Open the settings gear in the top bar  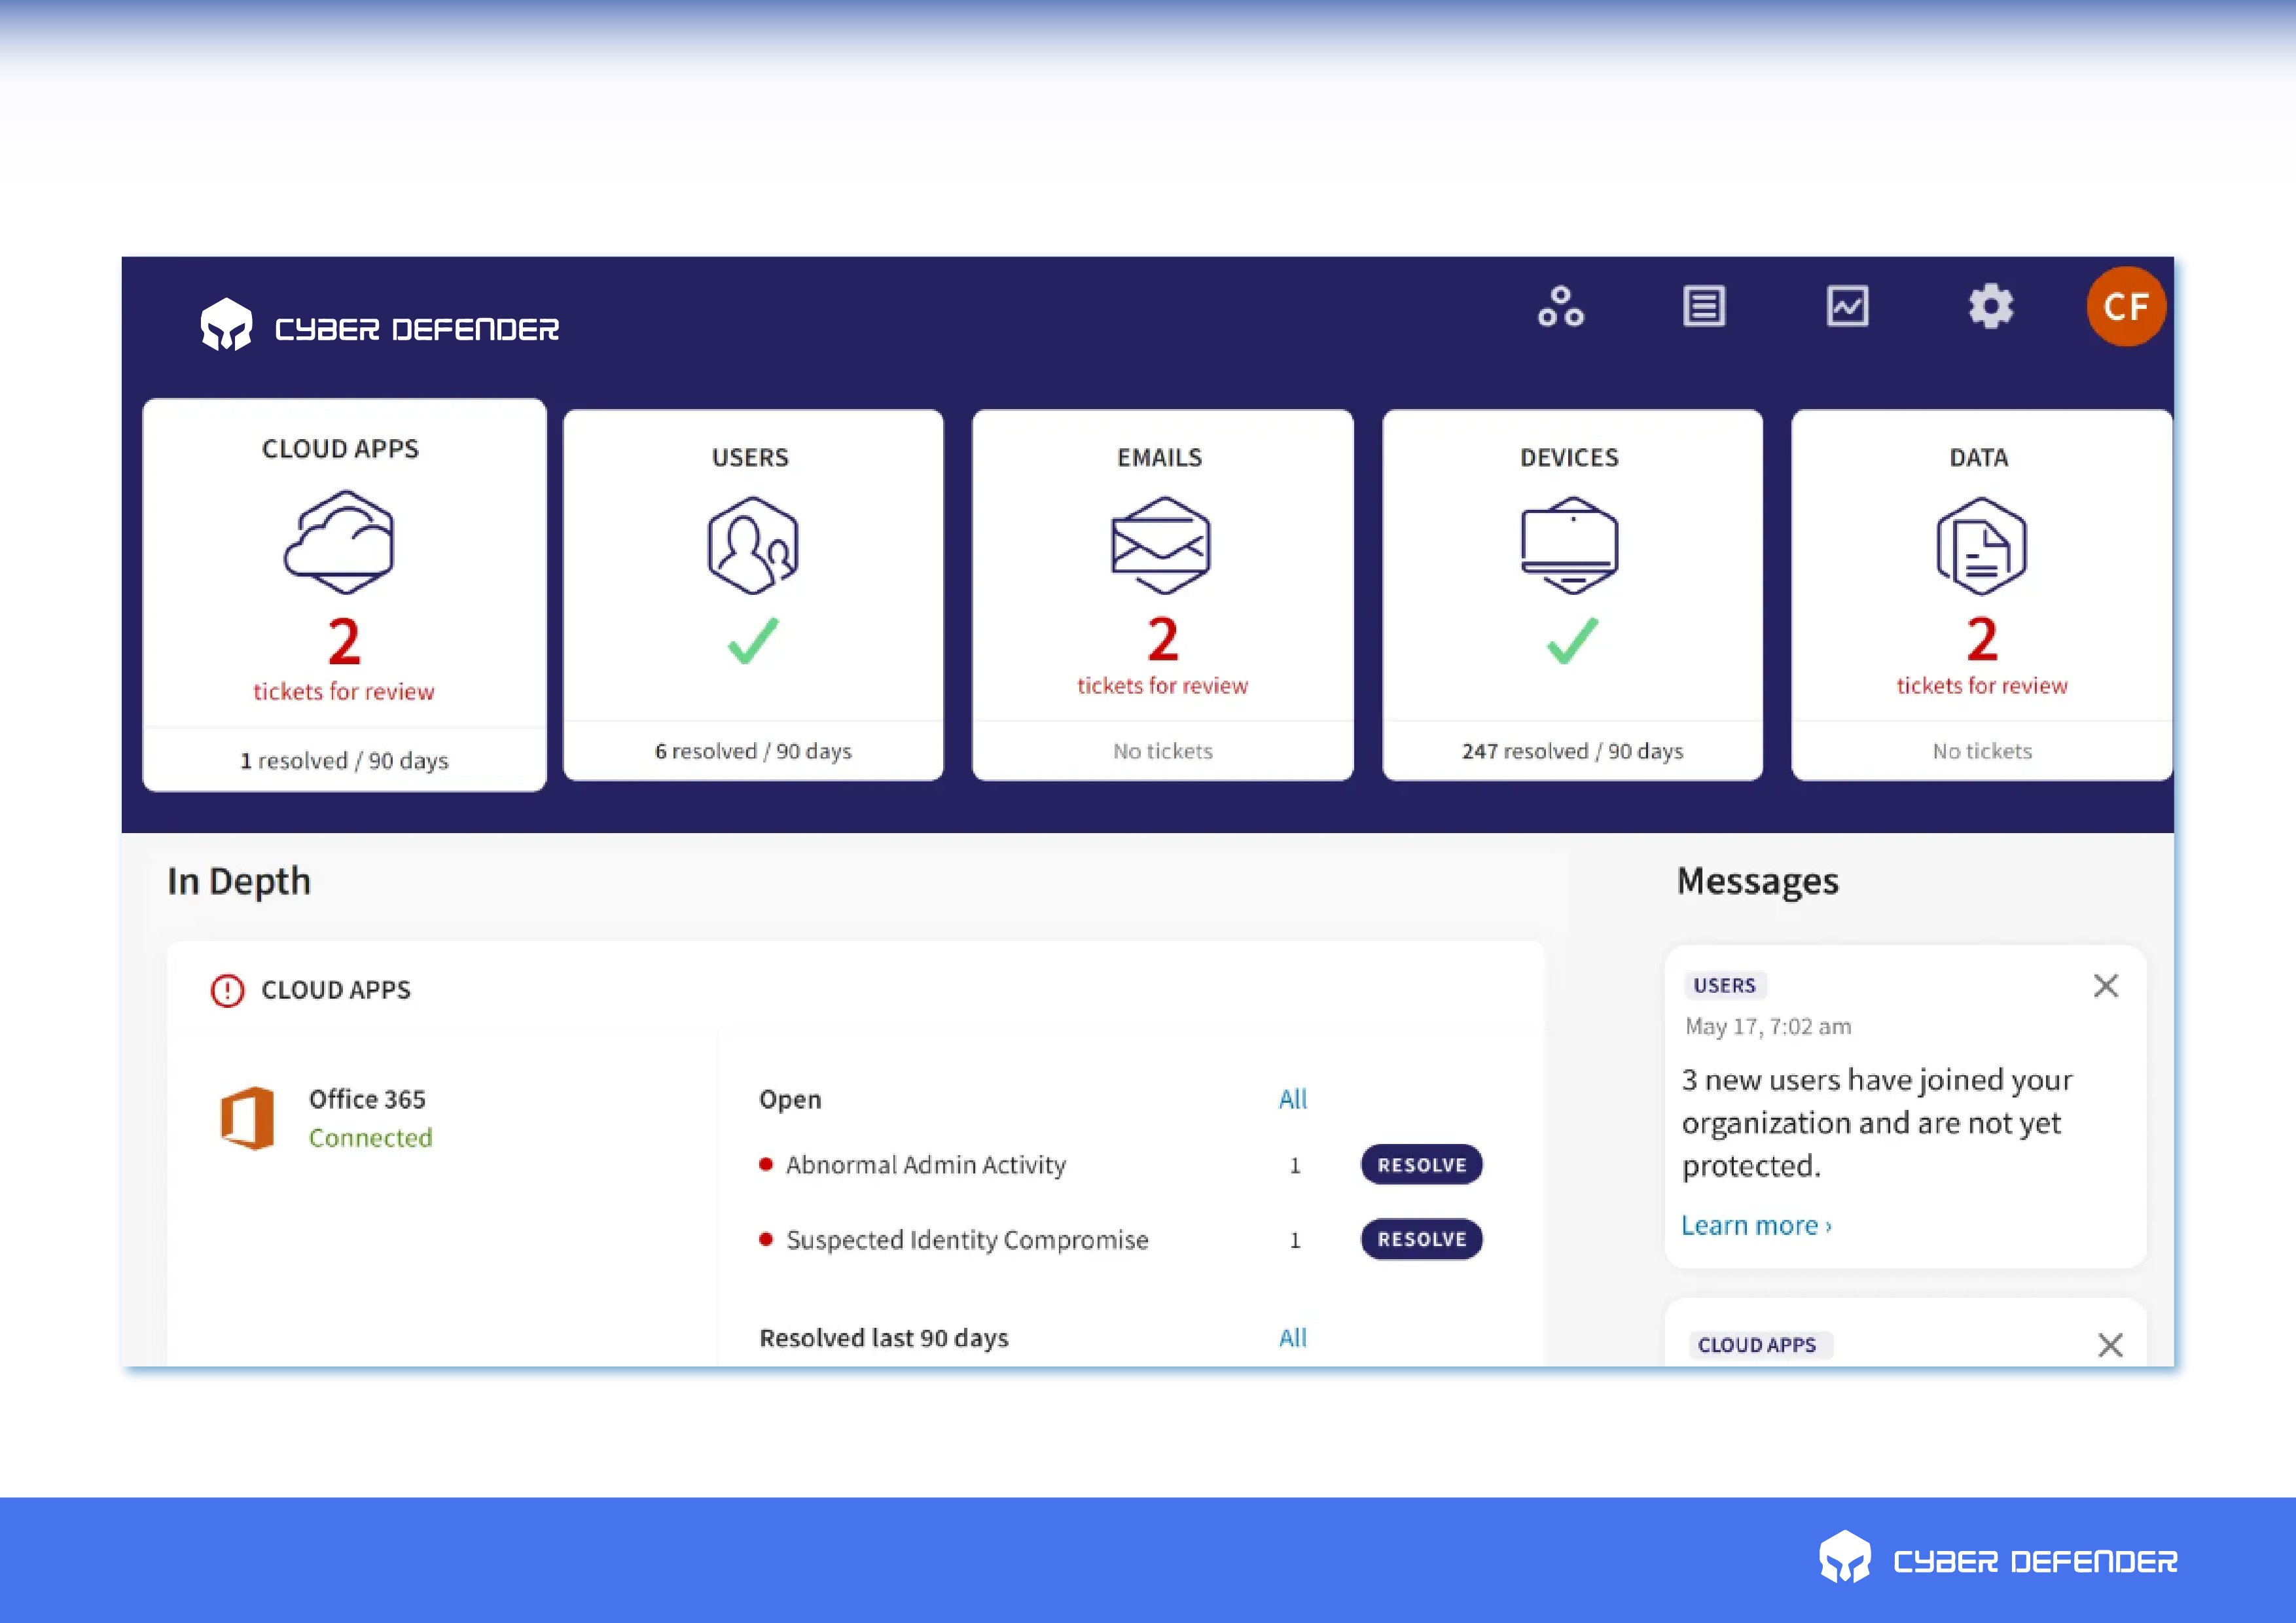click(1991, 307)
